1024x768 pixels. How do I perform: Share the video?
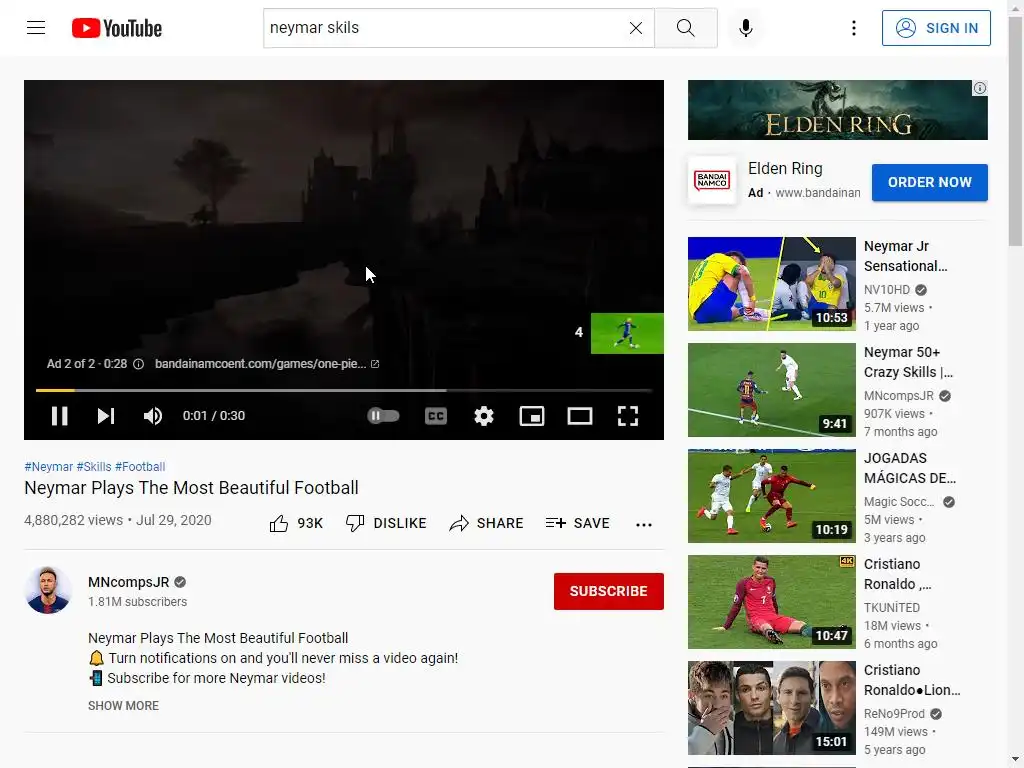pos(487,524)
